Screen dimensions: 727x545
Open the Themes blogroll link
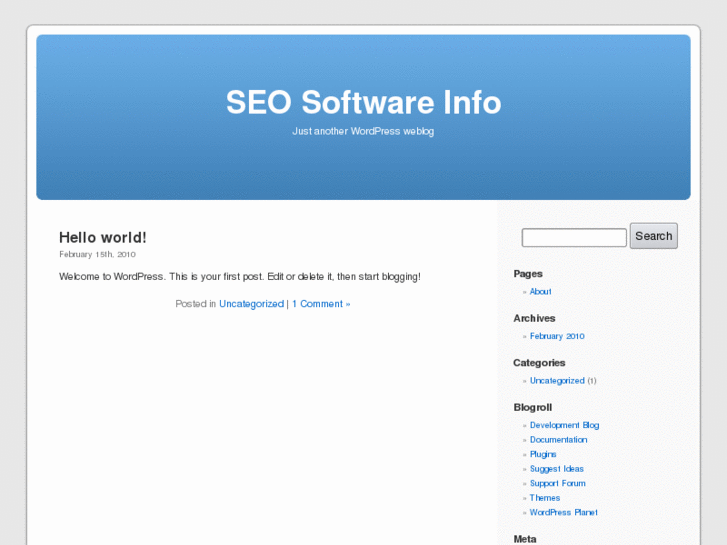click(545, 498)
